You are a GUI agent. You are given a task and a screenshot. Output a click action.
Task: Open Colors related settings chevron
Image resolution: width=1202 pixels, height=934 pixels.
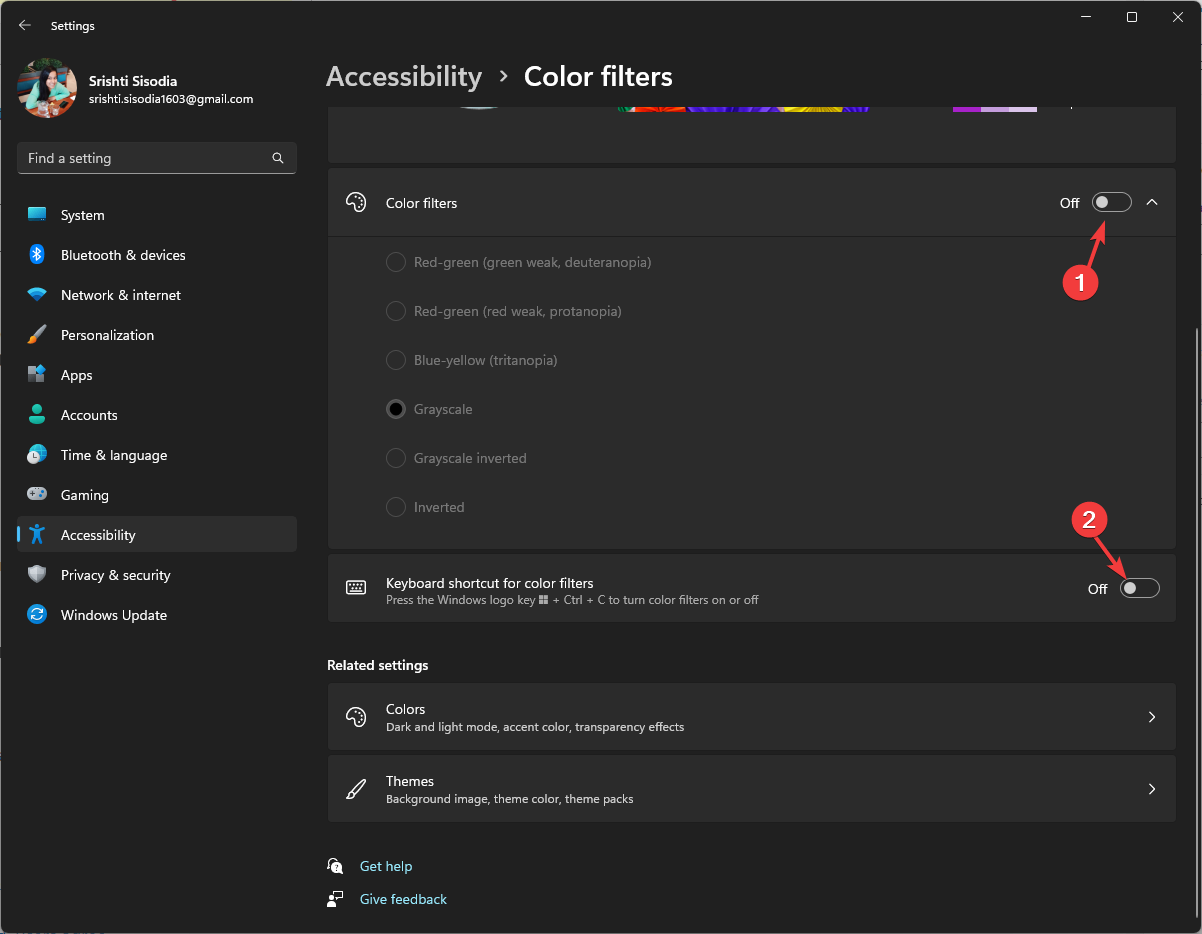[1152, 717]
